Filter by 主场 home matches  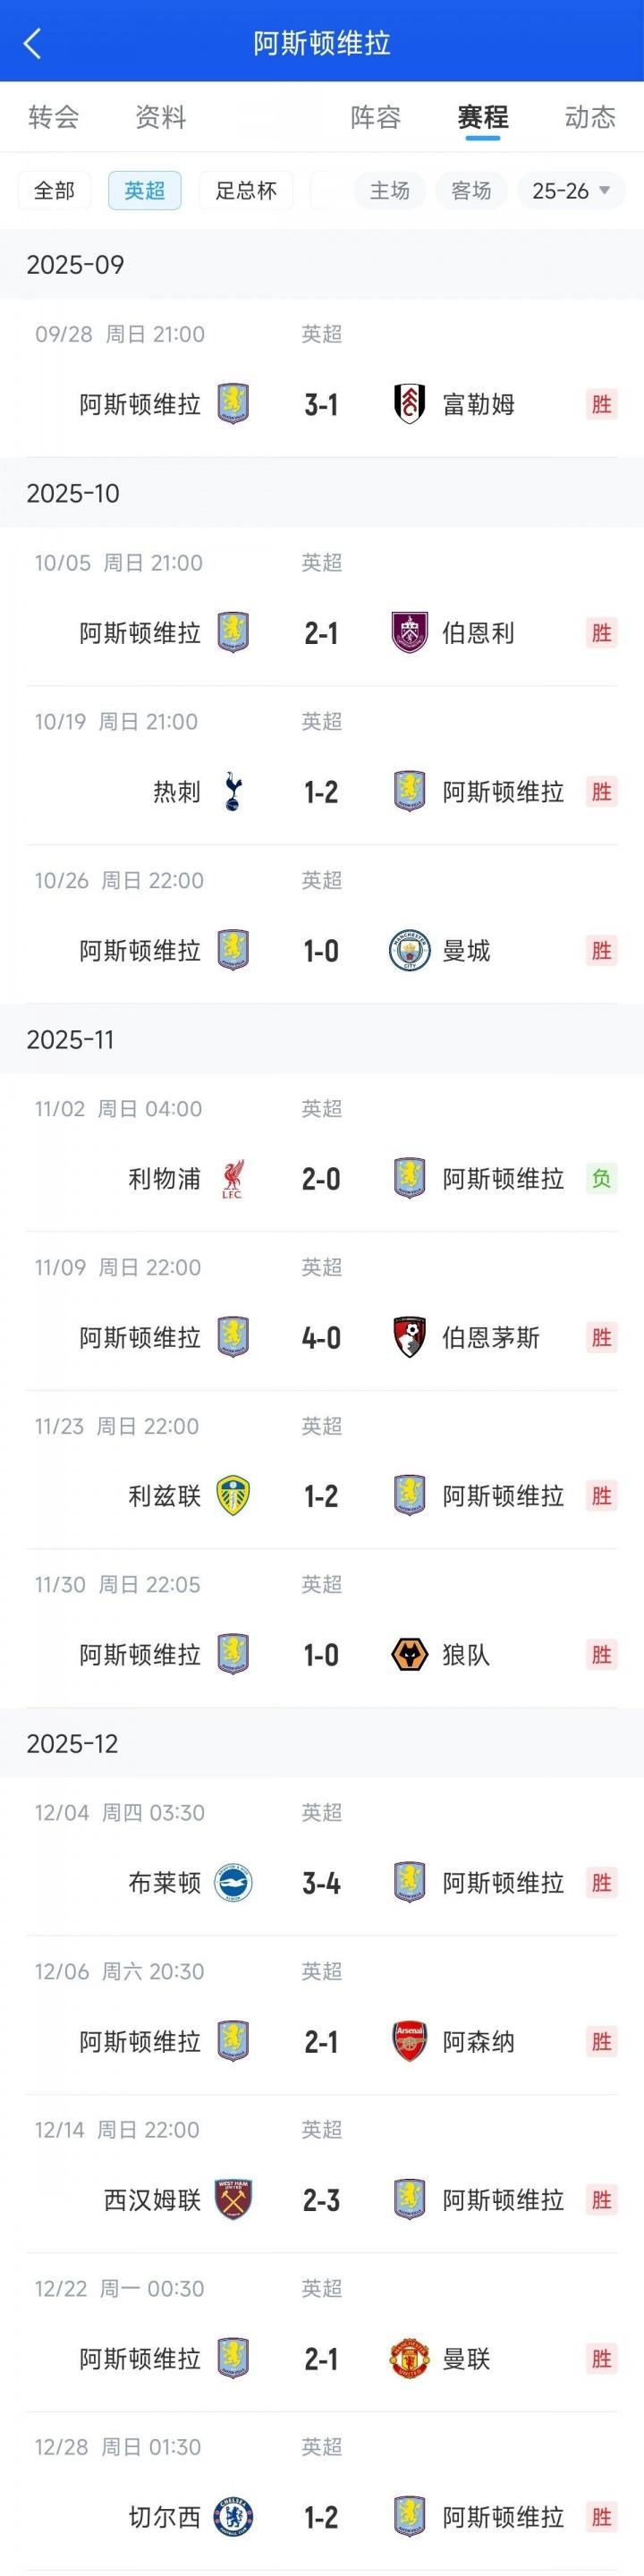[x=390, y=191]
